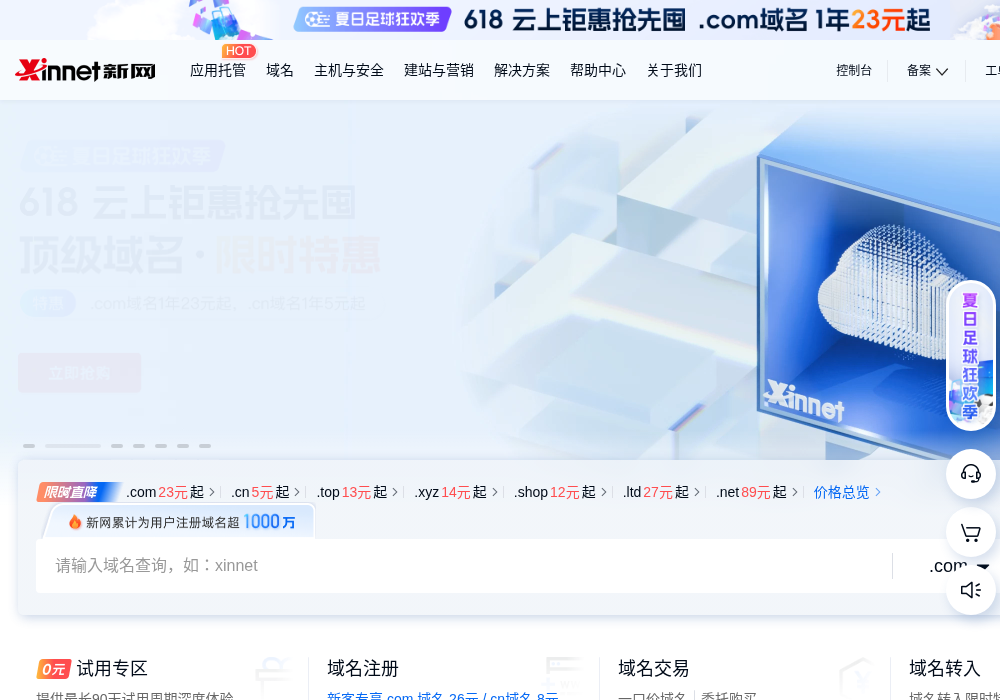Viewport: 1000px width, 700px height.
Task: Open the 关于我们 menu
Action: 674,70
